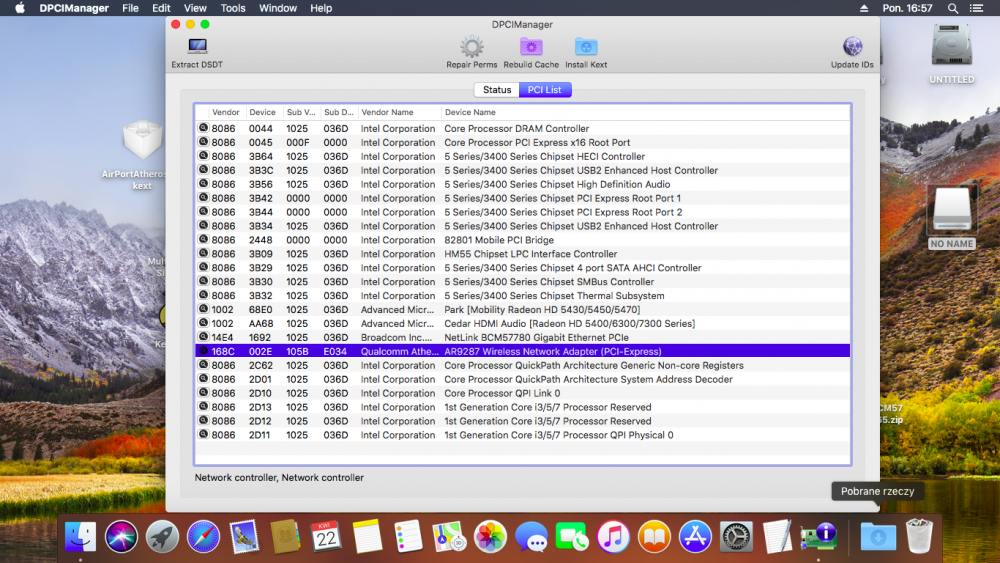Select the PCI Express Root Port 1 row

pos(522,198)
